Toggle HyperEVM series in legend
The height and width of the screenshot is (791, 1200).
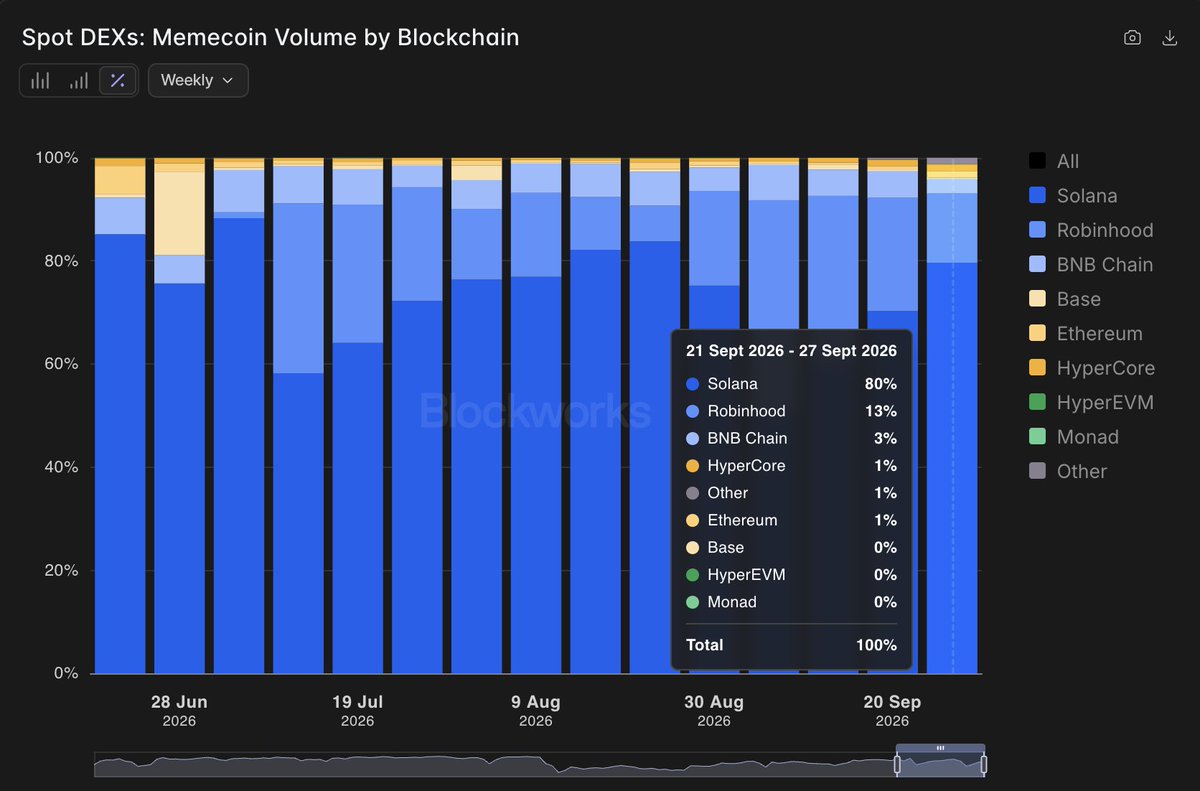1091,402
